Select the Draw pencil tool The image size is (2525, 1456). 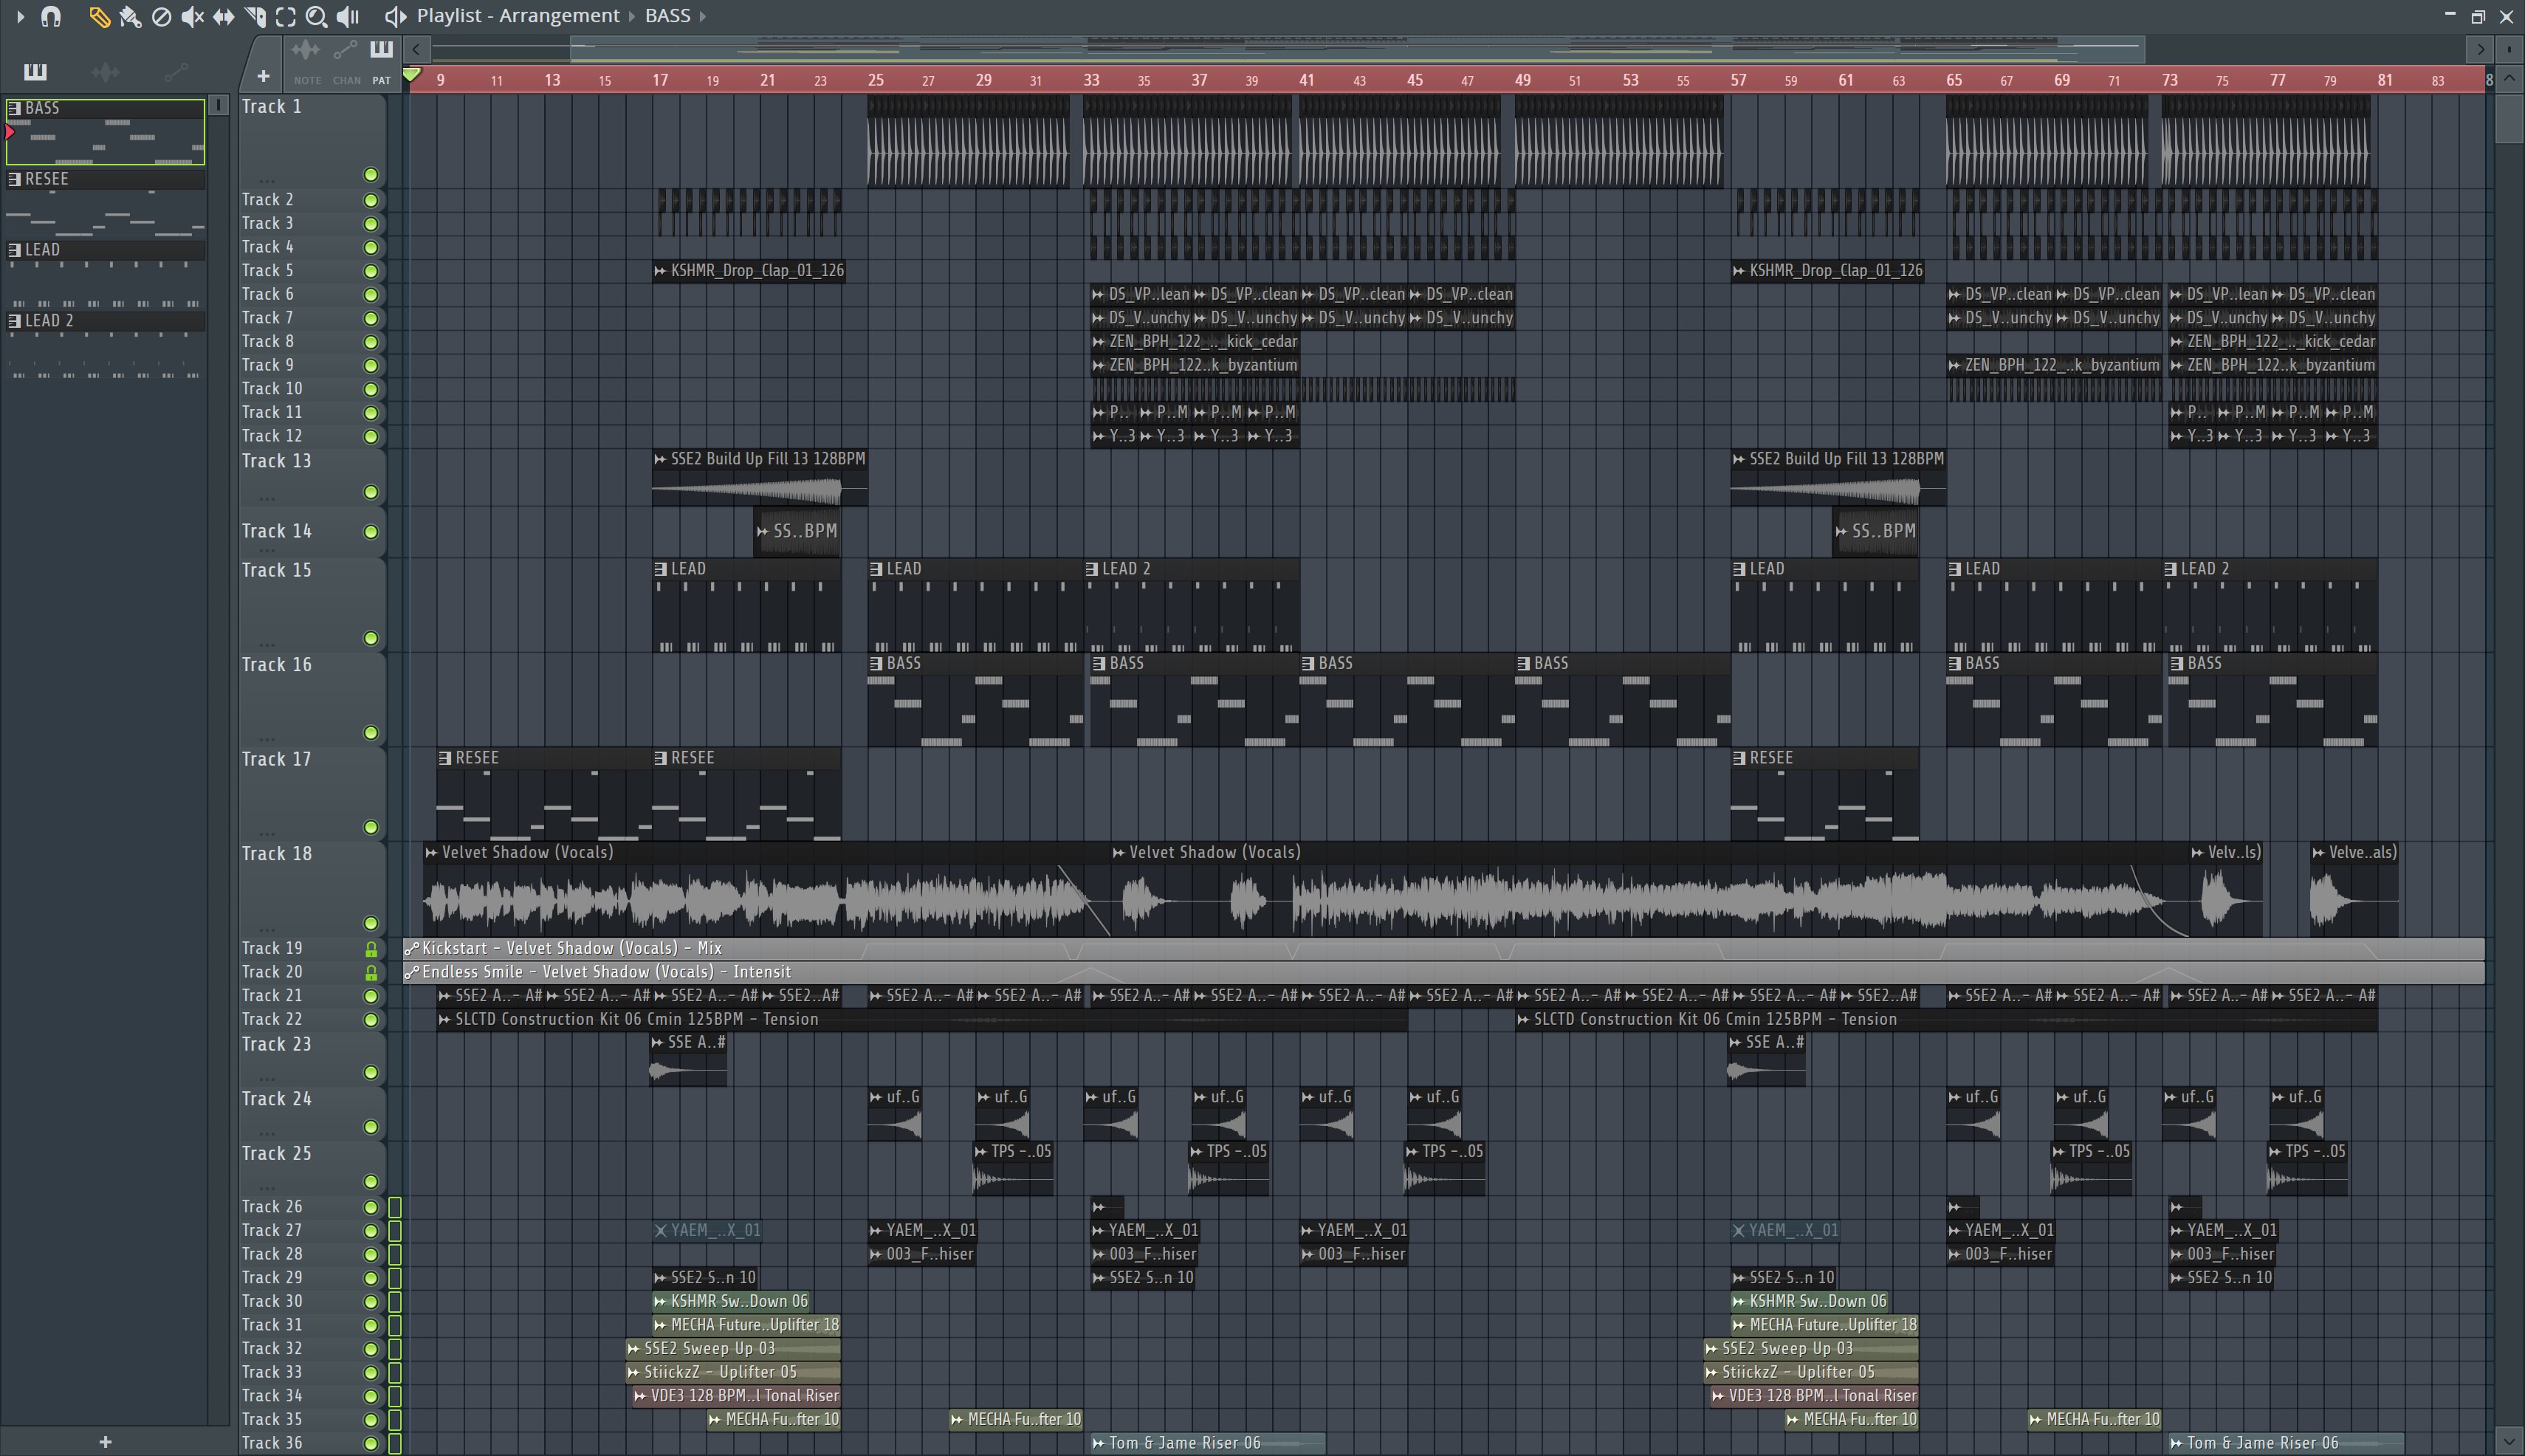click(98, 16)
